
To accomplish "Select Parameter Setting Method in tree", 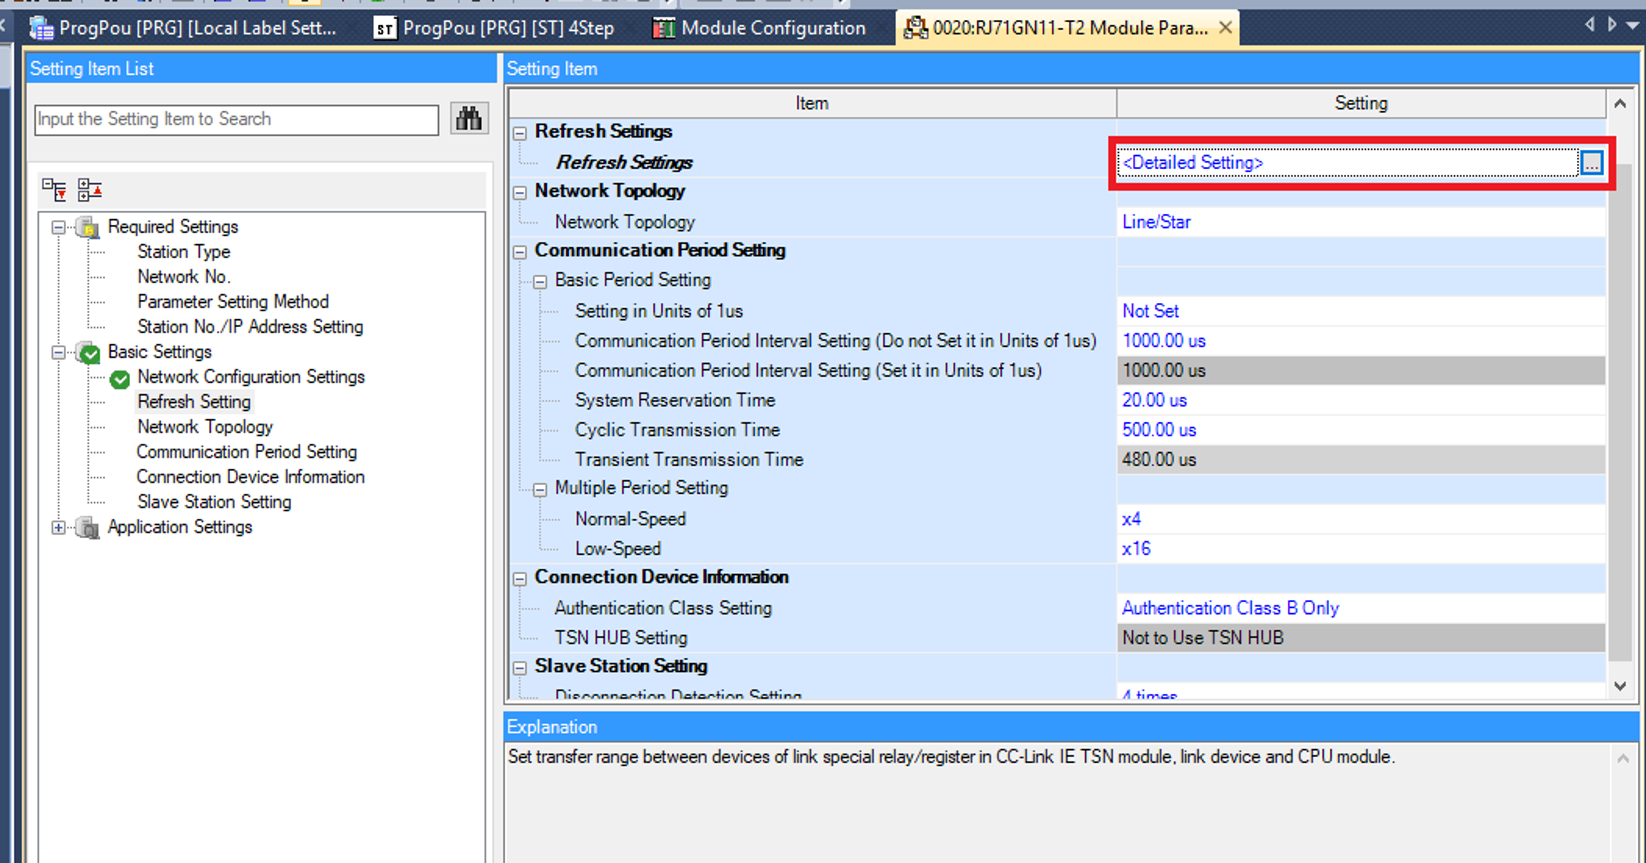I will 233,302.
